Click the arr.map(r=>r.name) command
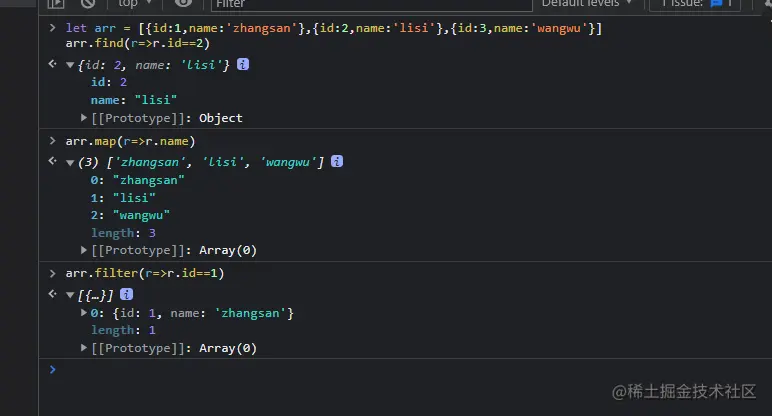 point(130,141)
